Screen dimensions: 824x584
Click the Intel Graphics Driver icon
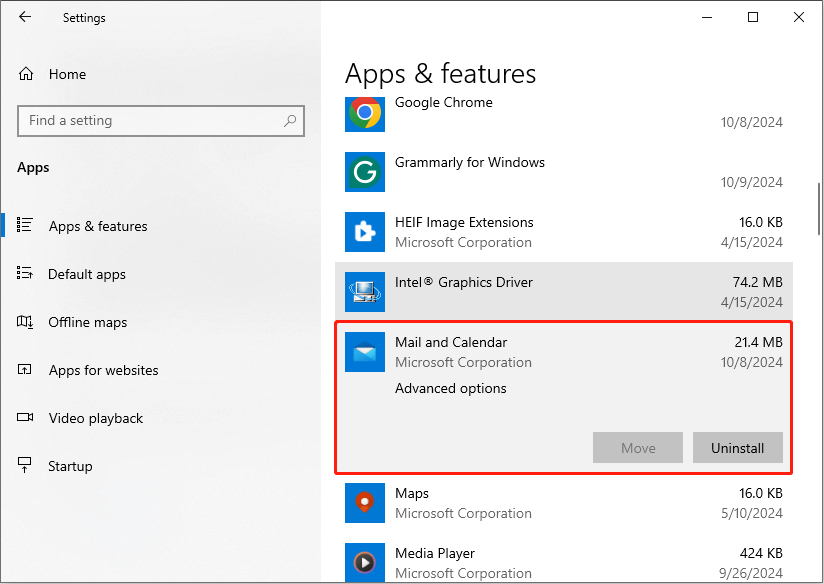point(365,292)
